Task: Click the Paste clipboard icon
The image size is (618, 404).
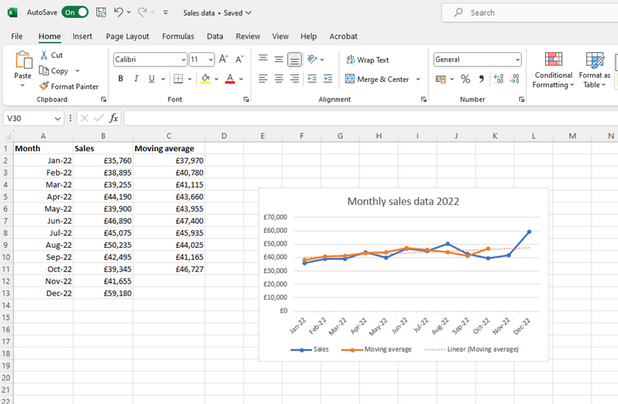Action: (23, 60)
